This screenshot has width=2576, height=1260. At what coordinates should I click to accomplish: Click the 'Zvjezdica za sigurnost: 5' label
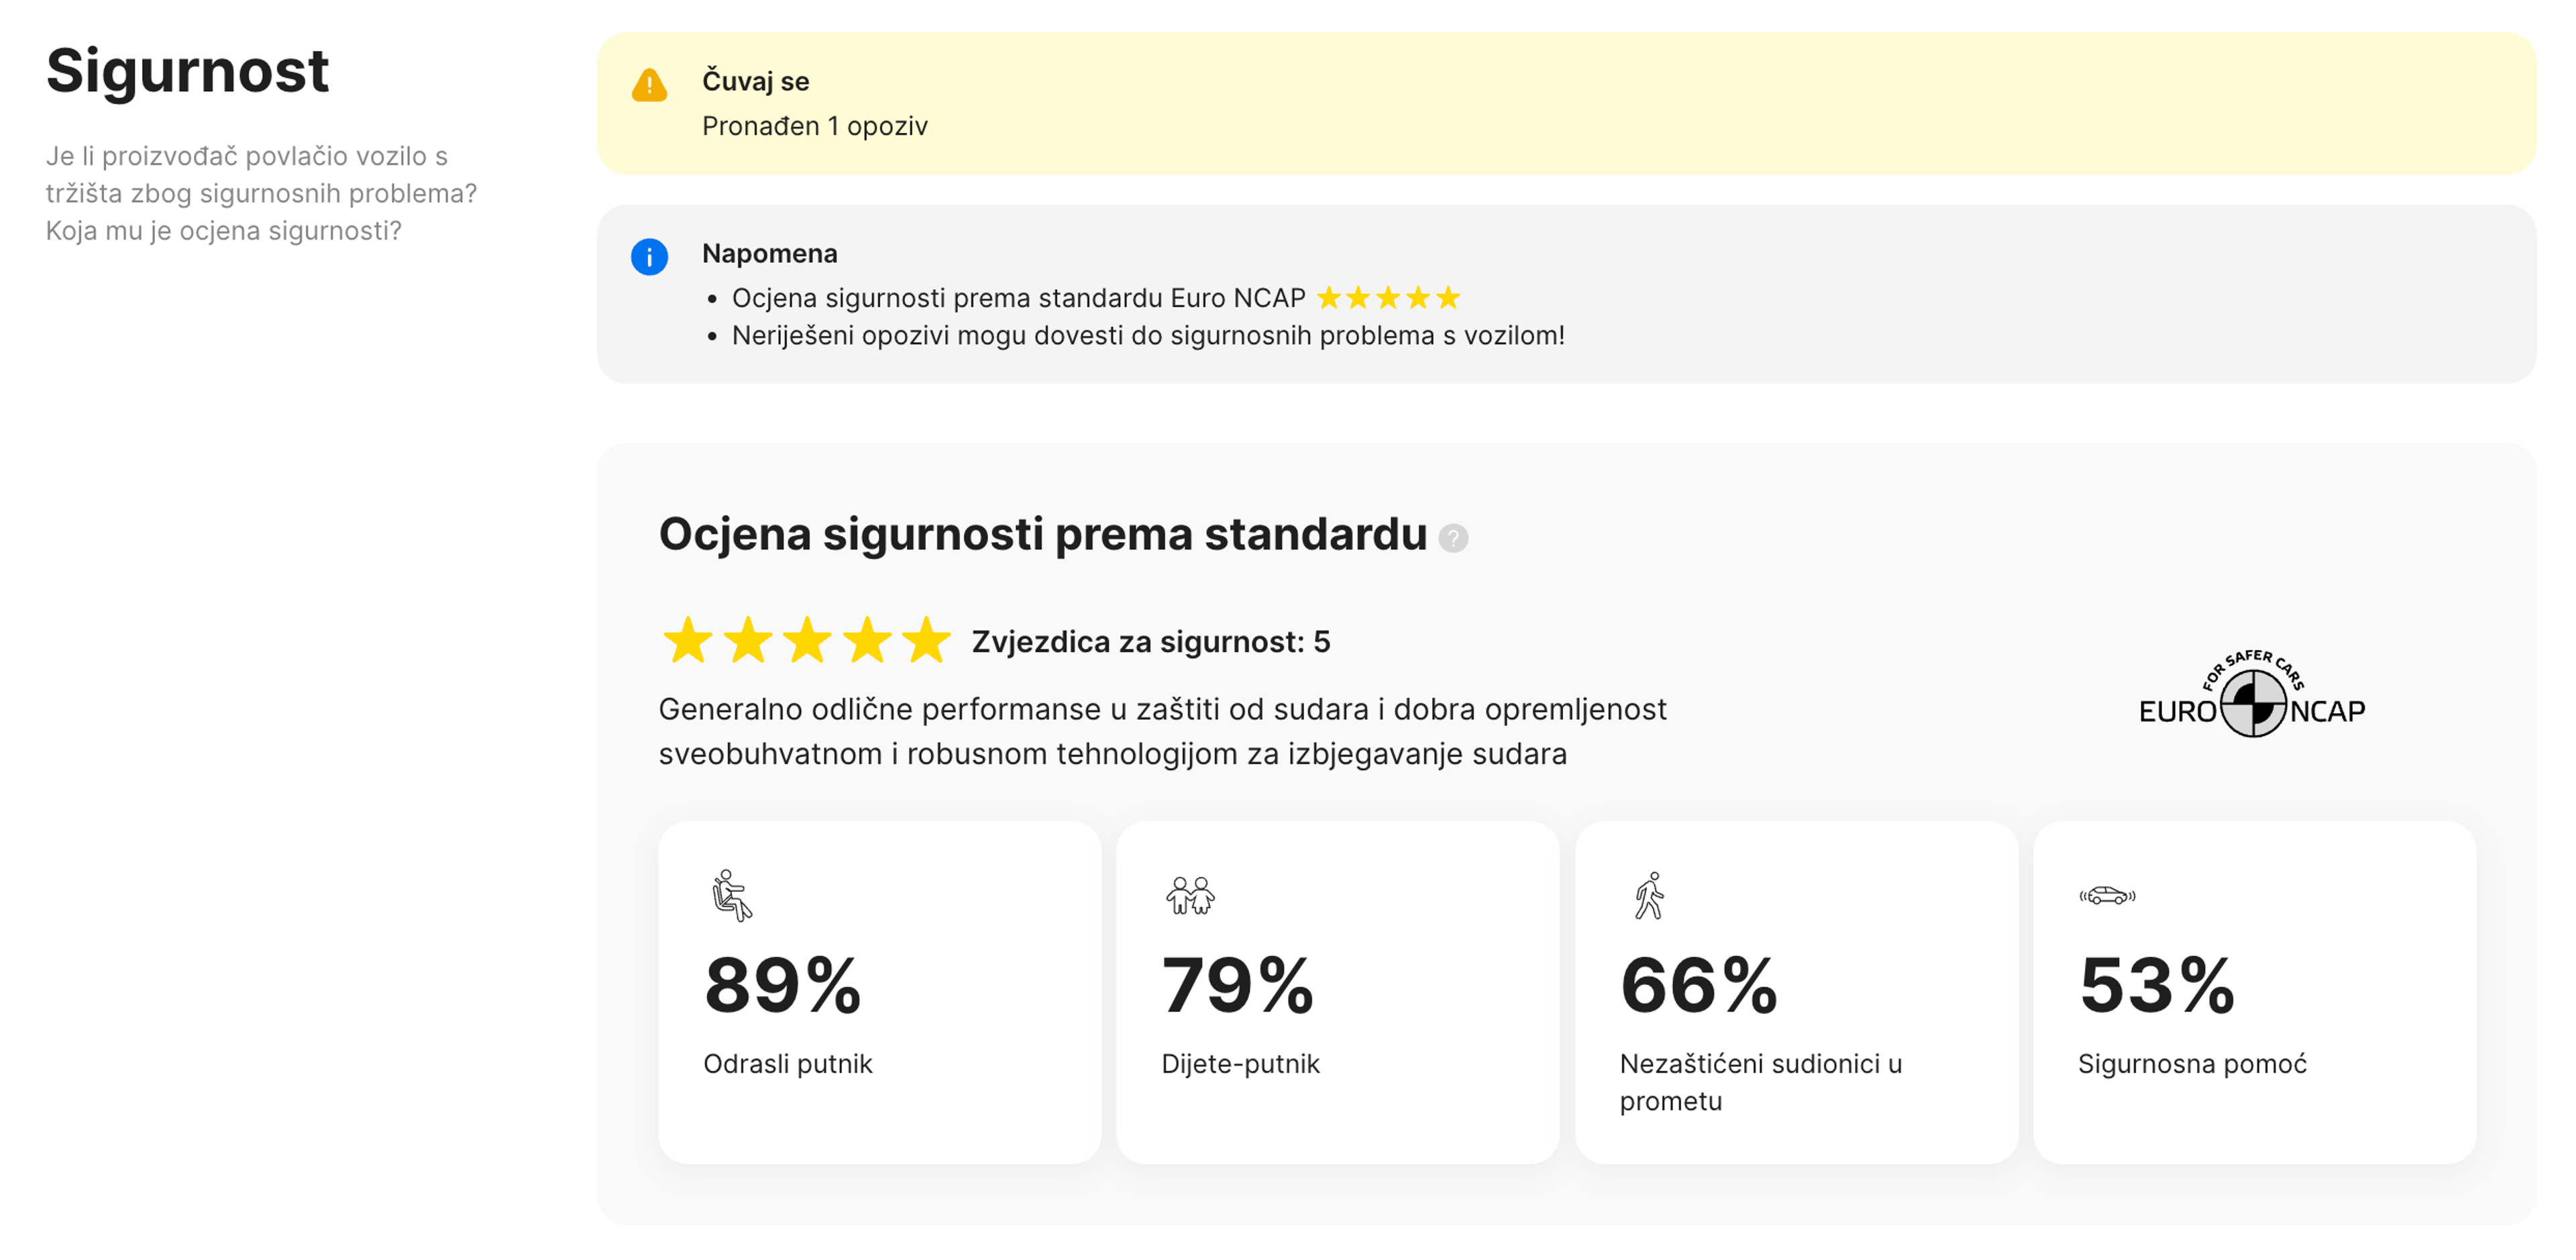tap(1151, 641)
